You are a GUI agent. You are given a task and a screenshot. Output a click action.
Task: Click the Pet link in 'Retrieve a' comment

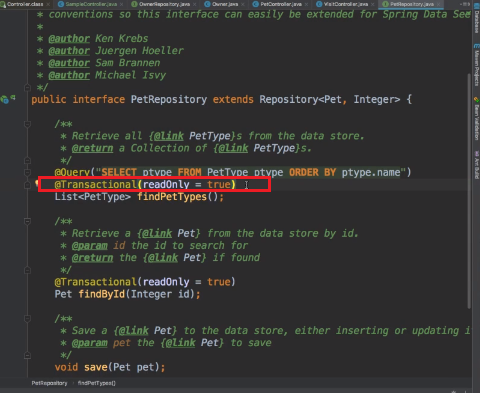pos(186,233)
